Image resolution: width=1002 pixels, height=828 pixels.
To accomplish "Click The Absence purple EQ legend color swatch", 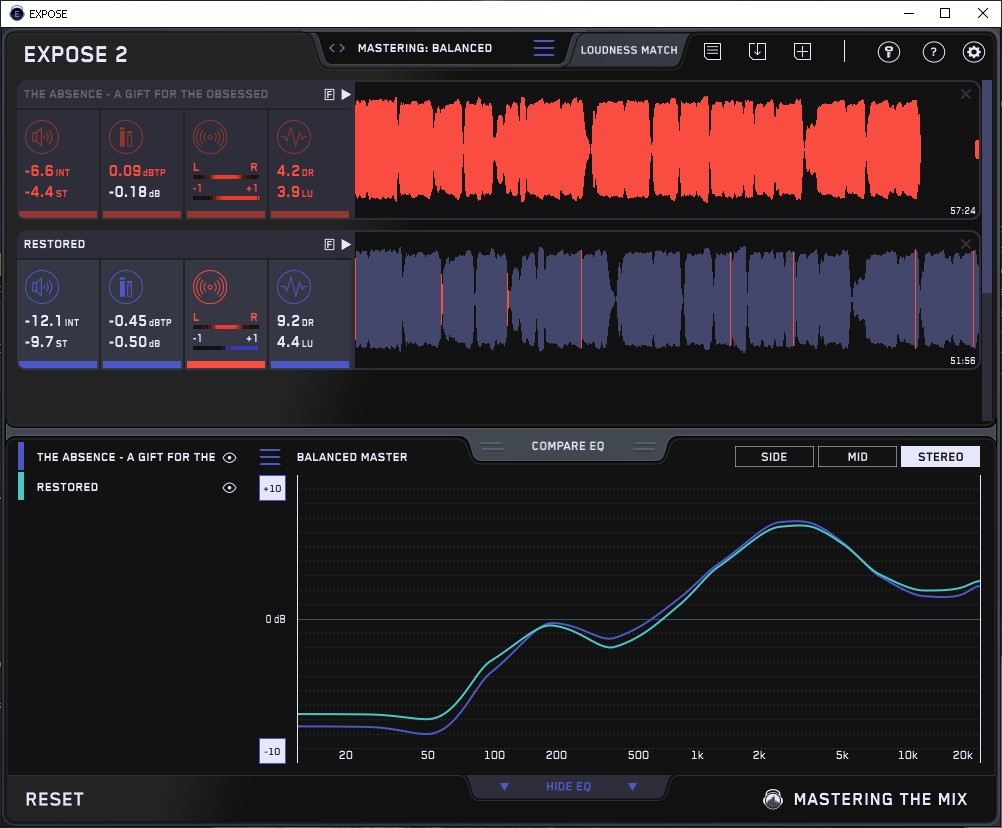I will click(21, 457).
